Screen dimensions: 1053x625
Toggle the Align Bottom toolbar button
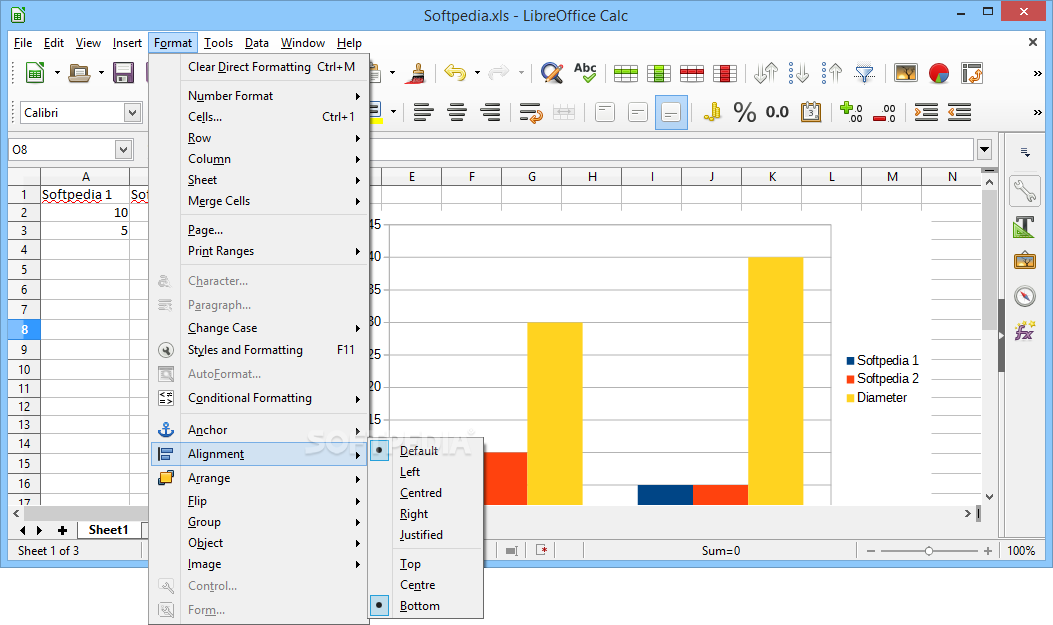(671, 112)
